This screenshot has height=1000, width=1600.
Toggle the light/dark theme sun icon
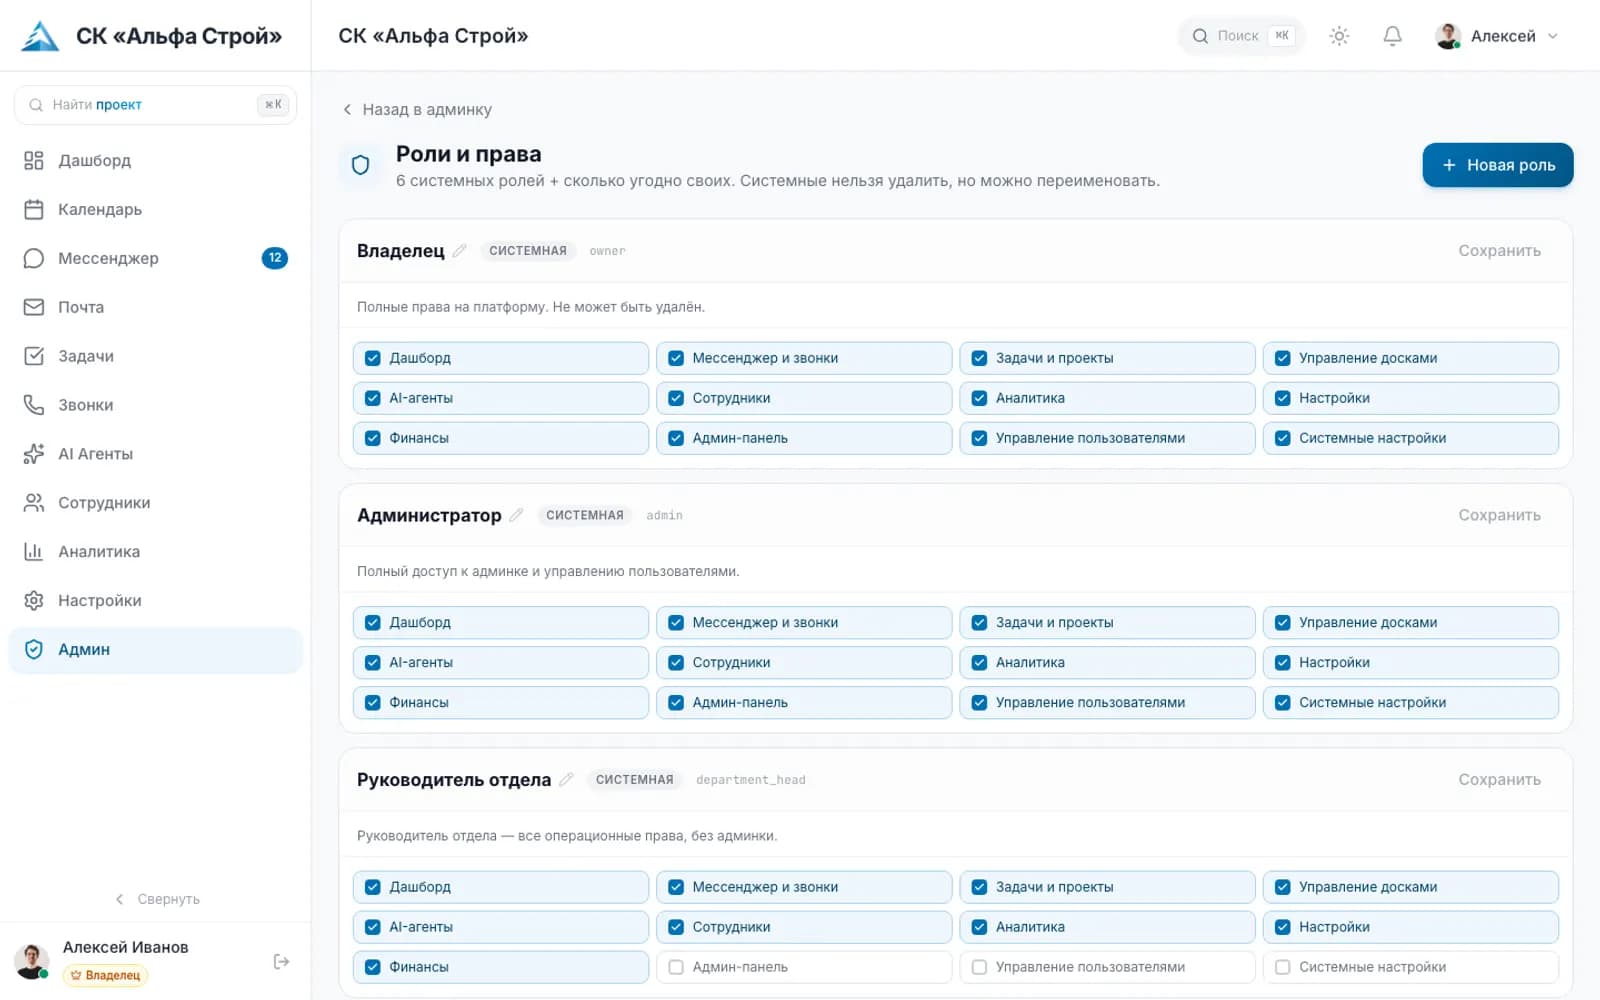1339,36
